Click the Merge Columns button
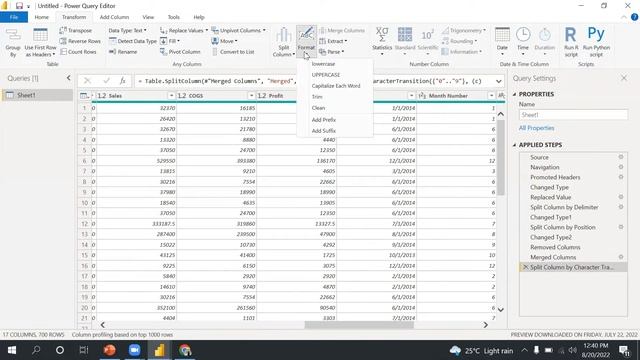 coord(342,30)
